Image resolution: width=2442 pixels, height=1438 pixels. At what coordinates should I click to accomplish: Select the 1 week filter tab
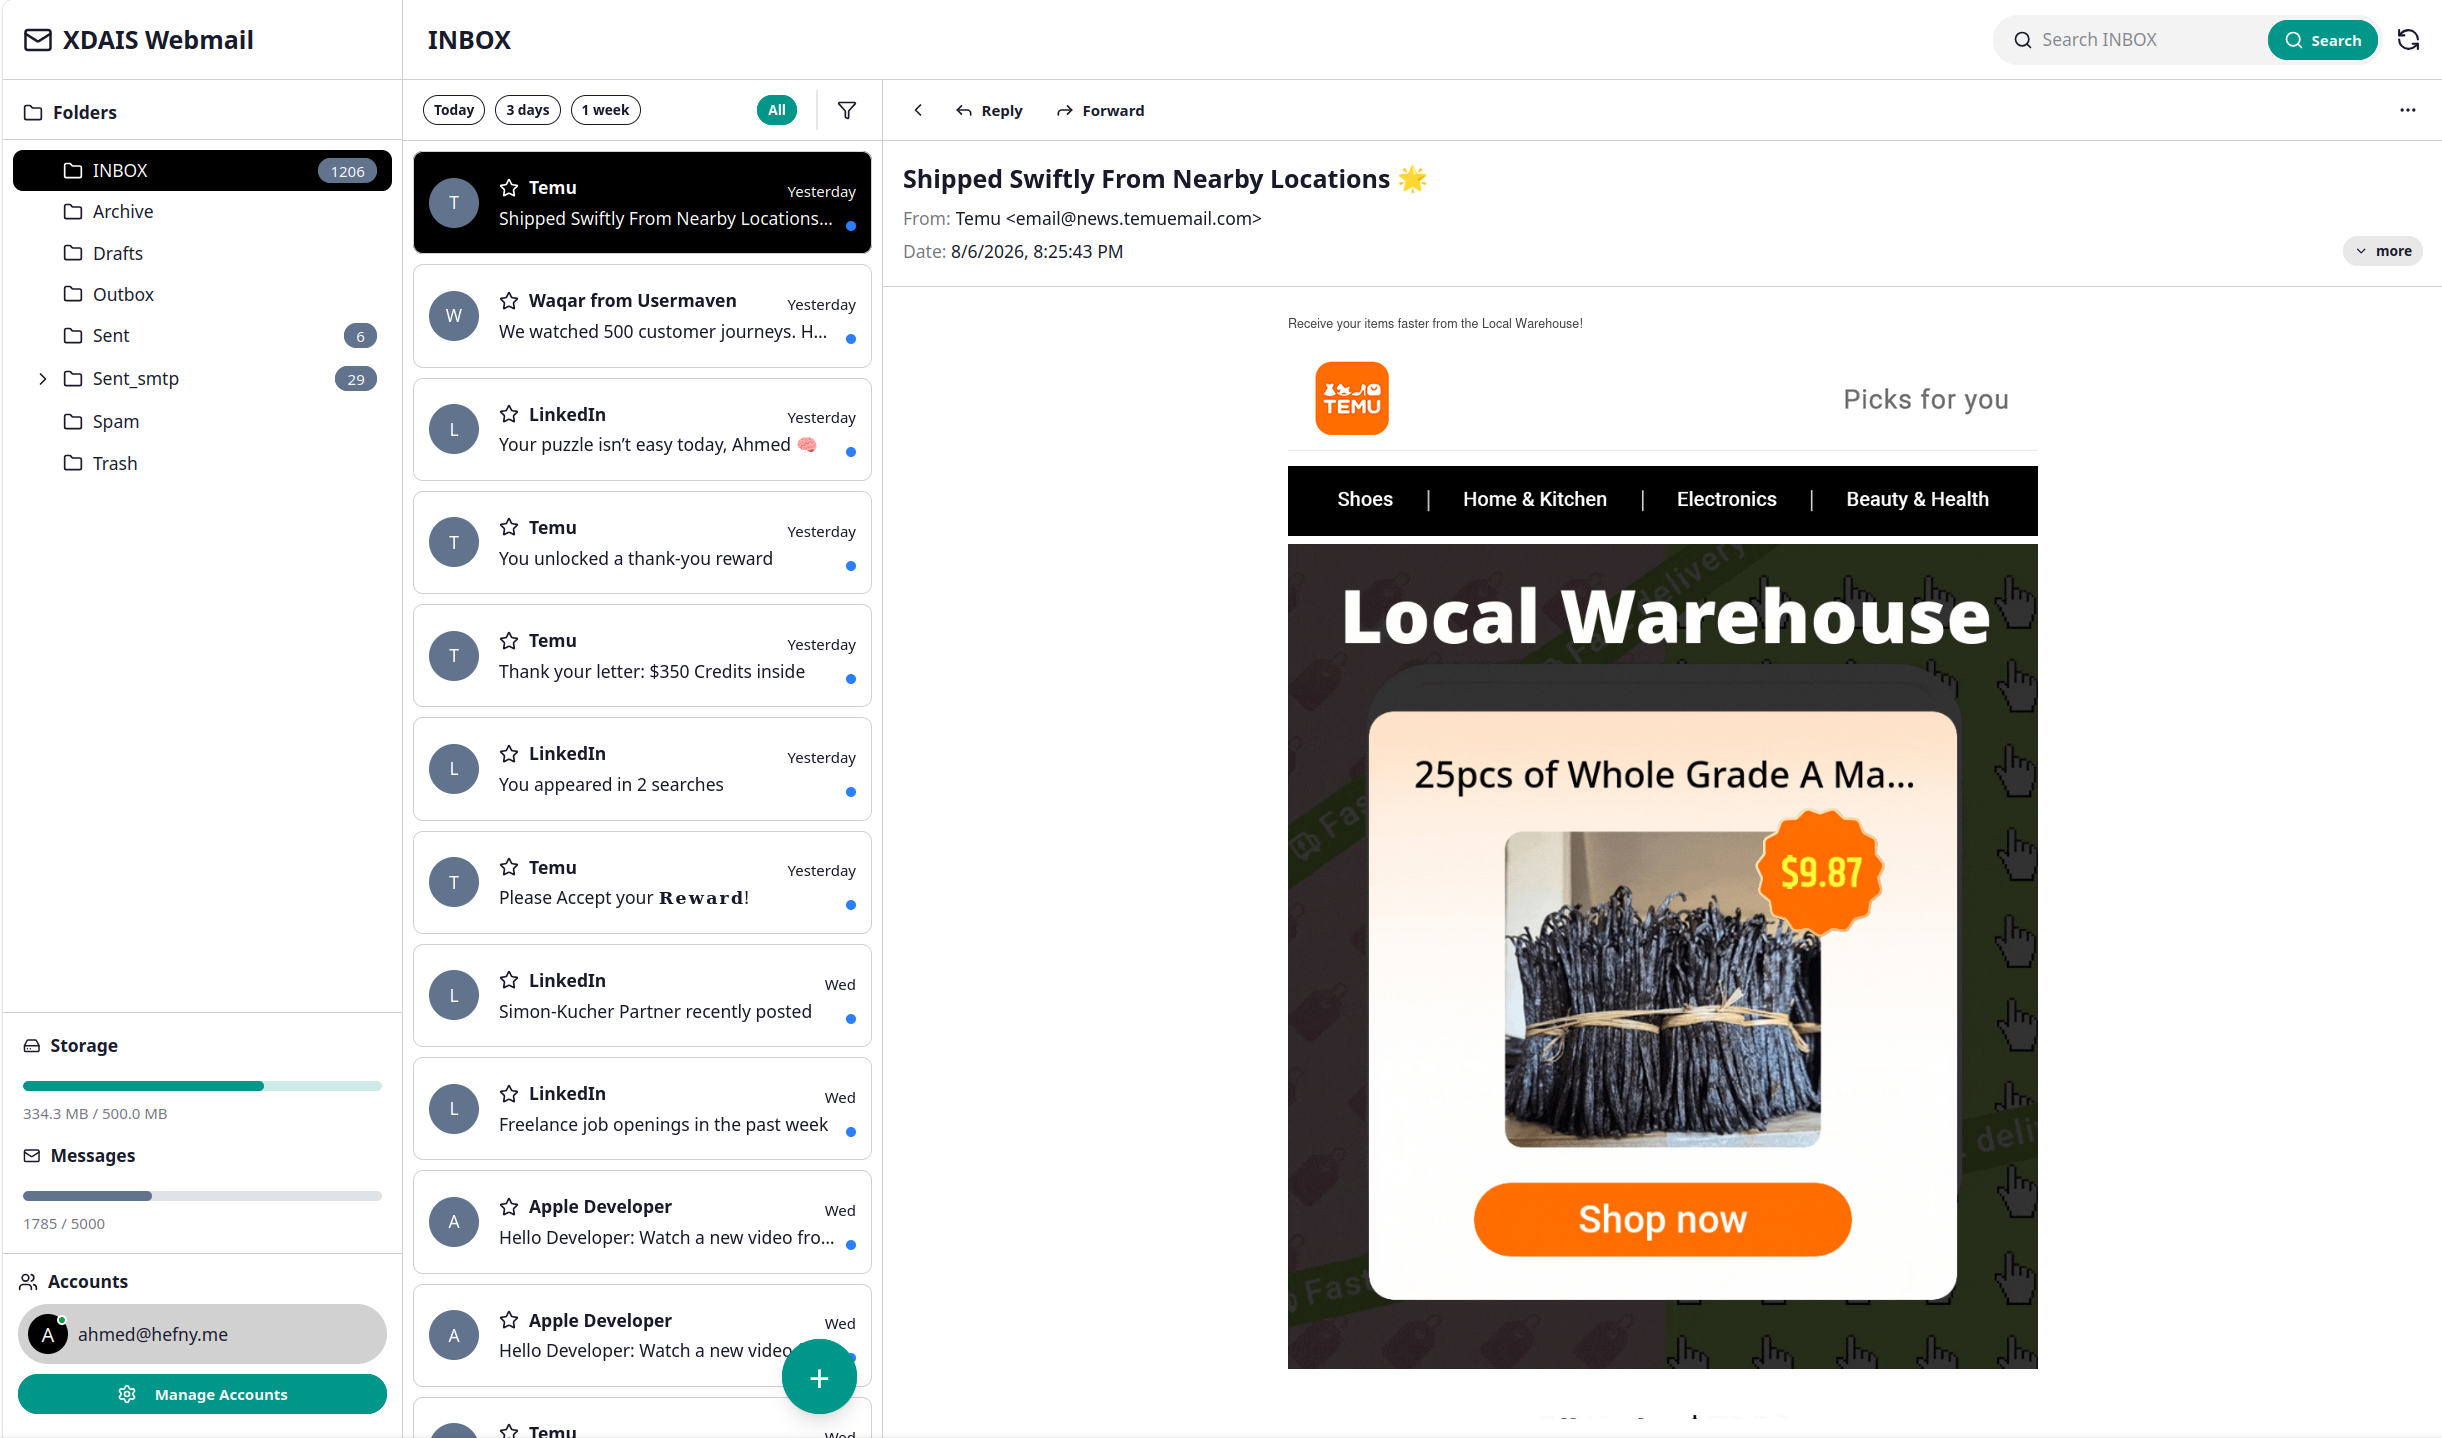pos(606,110)
